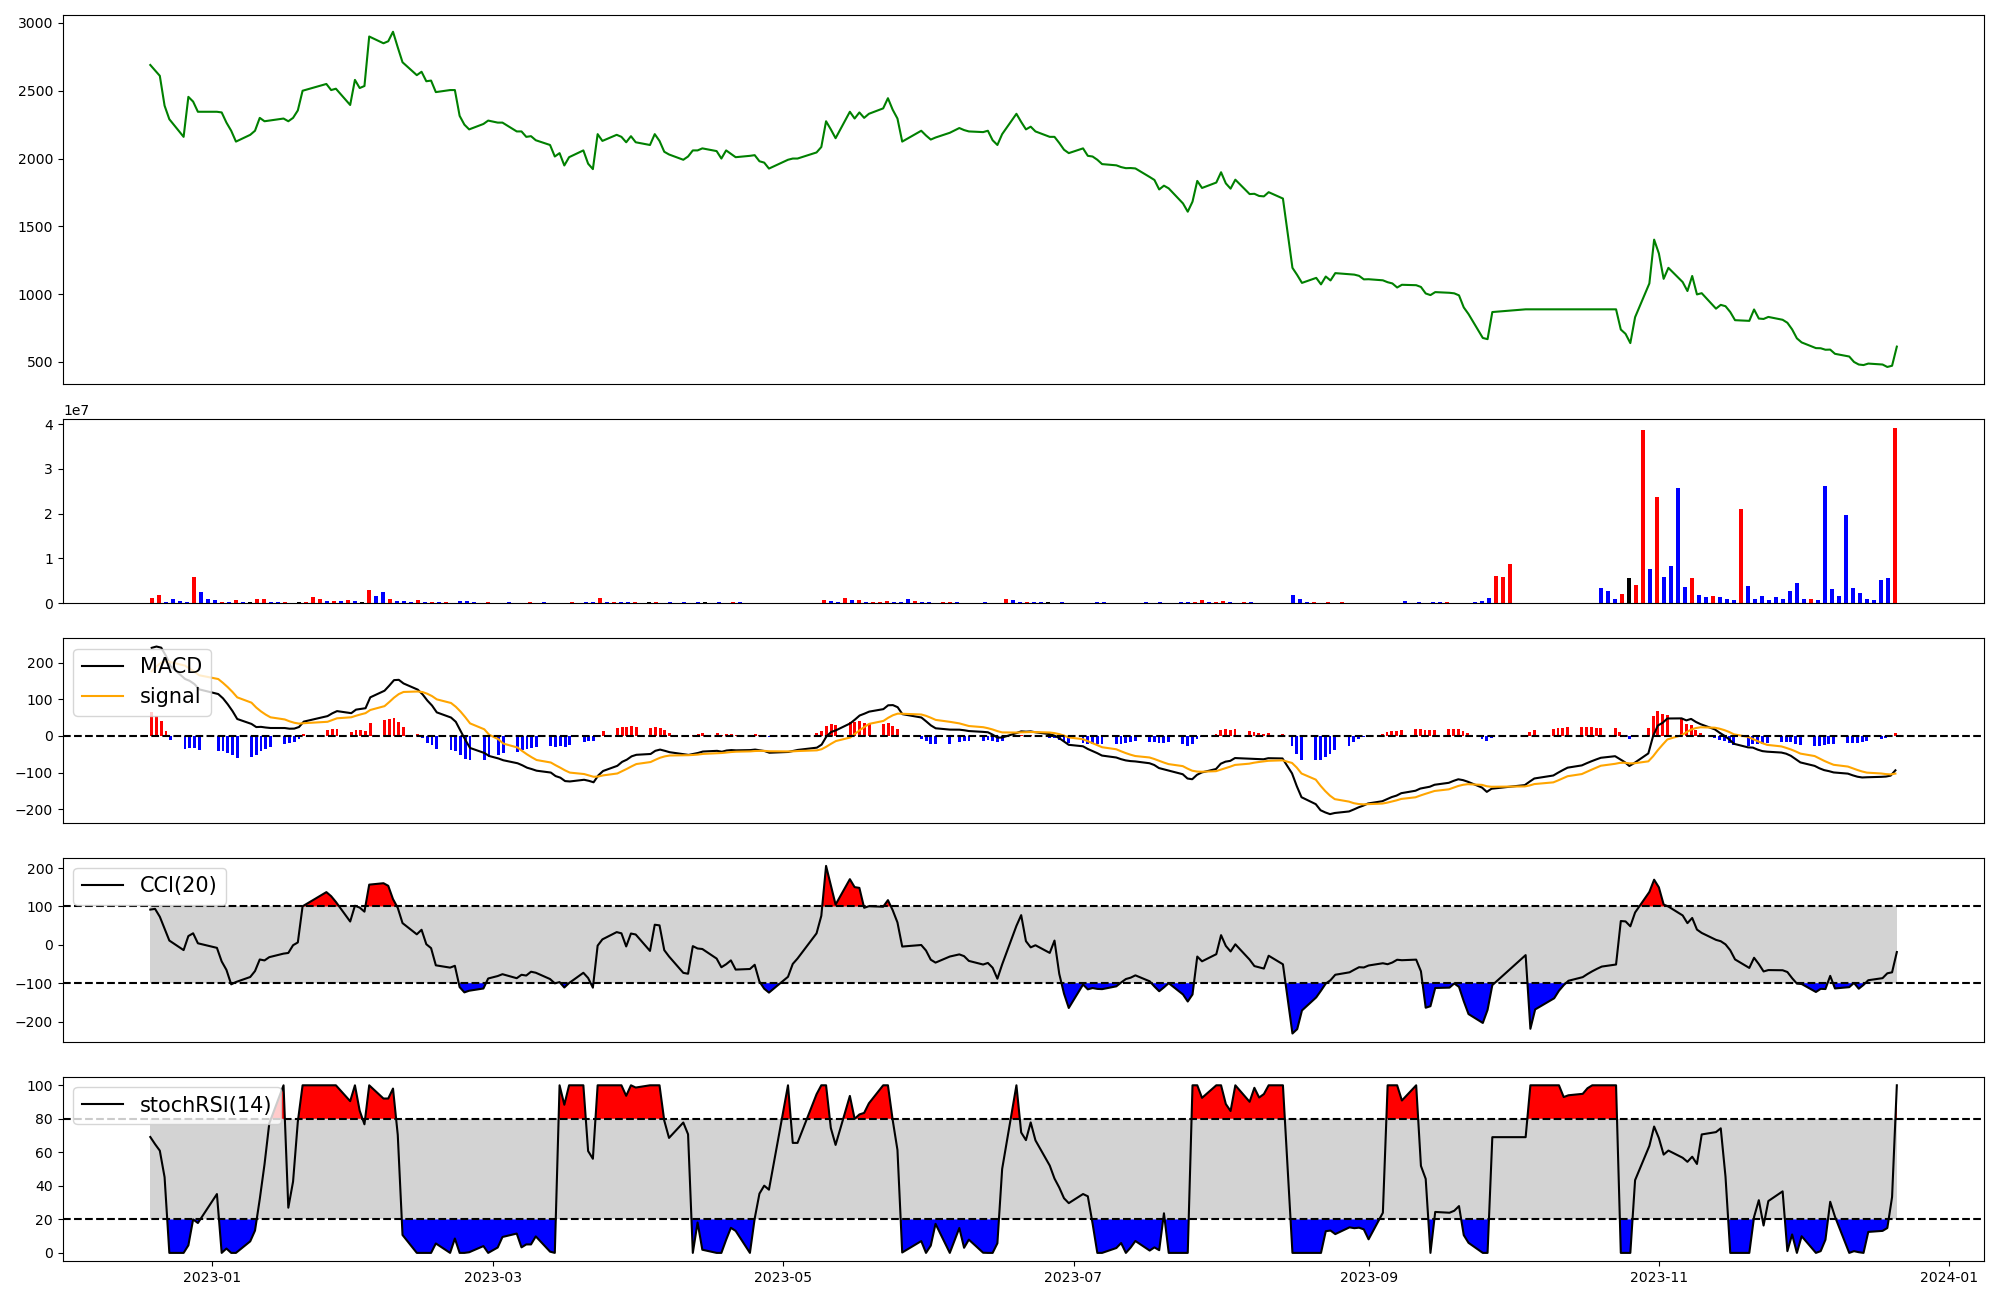The image size is (2000, 1300).
Task: Click the tallest red volume bar at far right
Action: click(x=1894, y=515)
